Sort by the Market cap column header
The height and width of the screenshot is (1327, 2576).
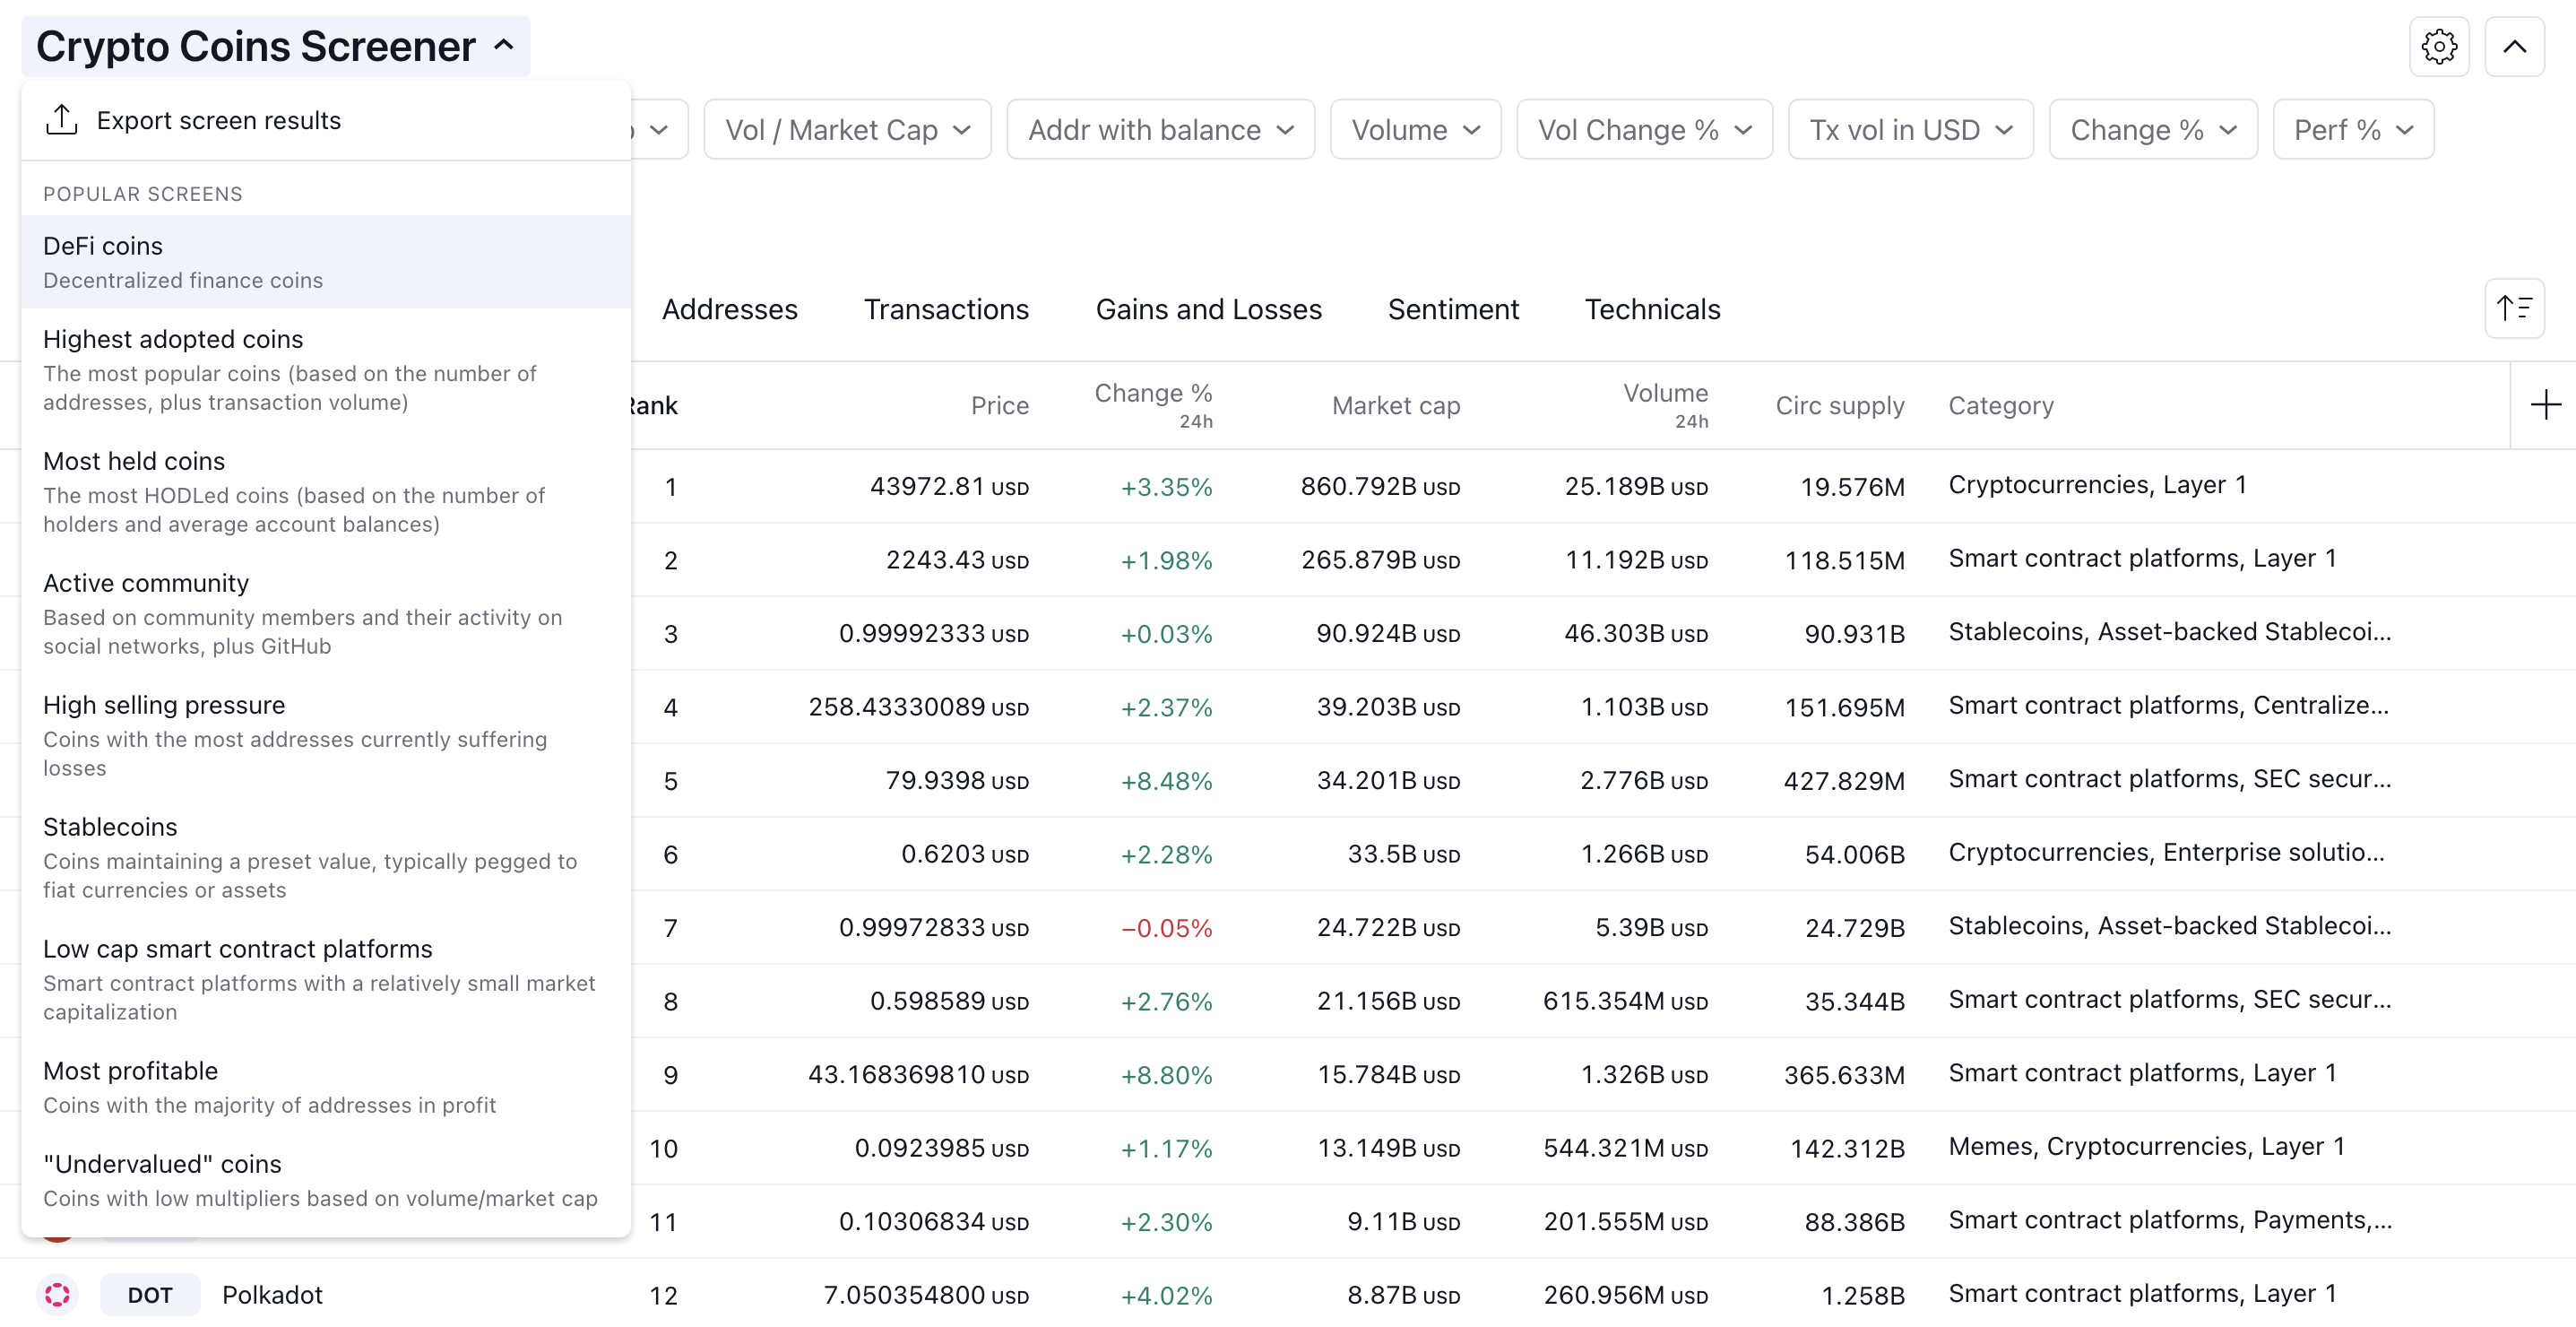tap(1395, 405)
